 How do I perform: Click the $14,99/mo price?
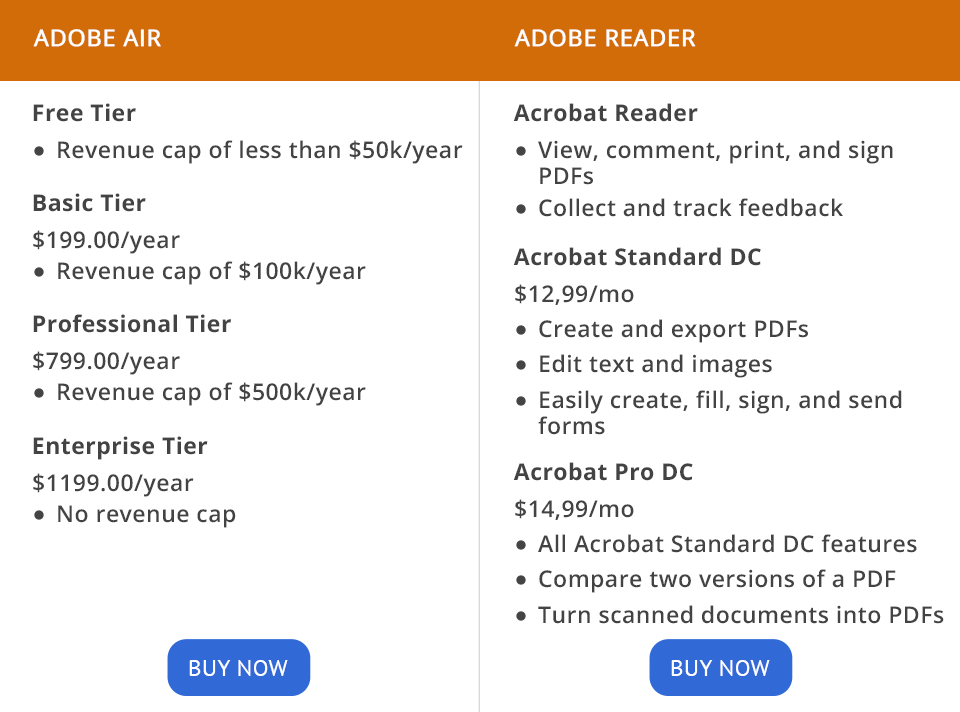pyautogui.click(x=574, y=509)
